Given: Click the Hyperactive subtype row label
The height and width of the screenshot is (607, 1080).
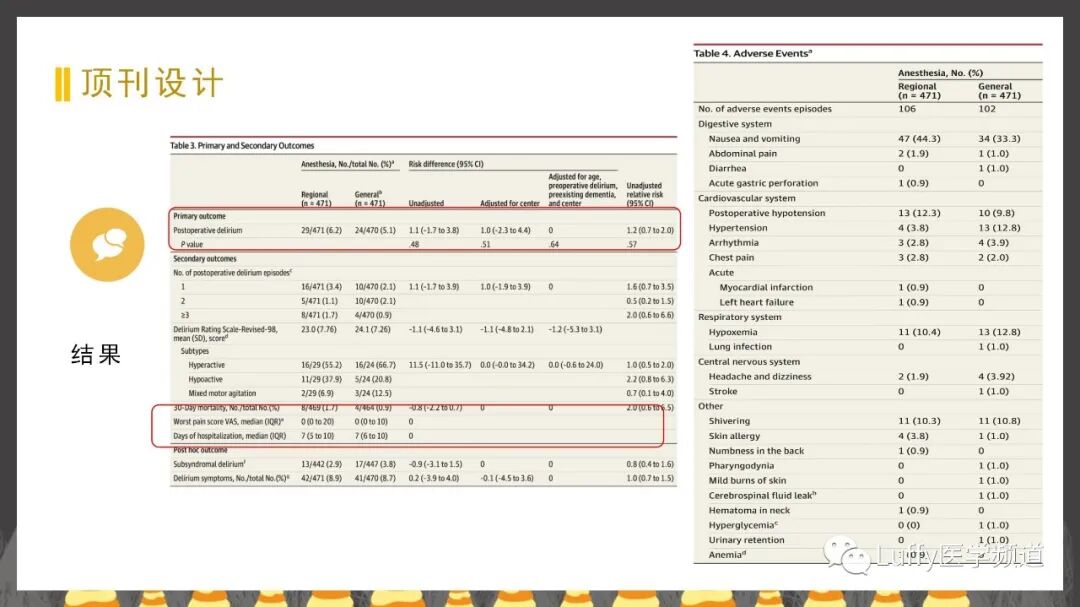Looking at the screenshot, I should click(x=207, y=364).
